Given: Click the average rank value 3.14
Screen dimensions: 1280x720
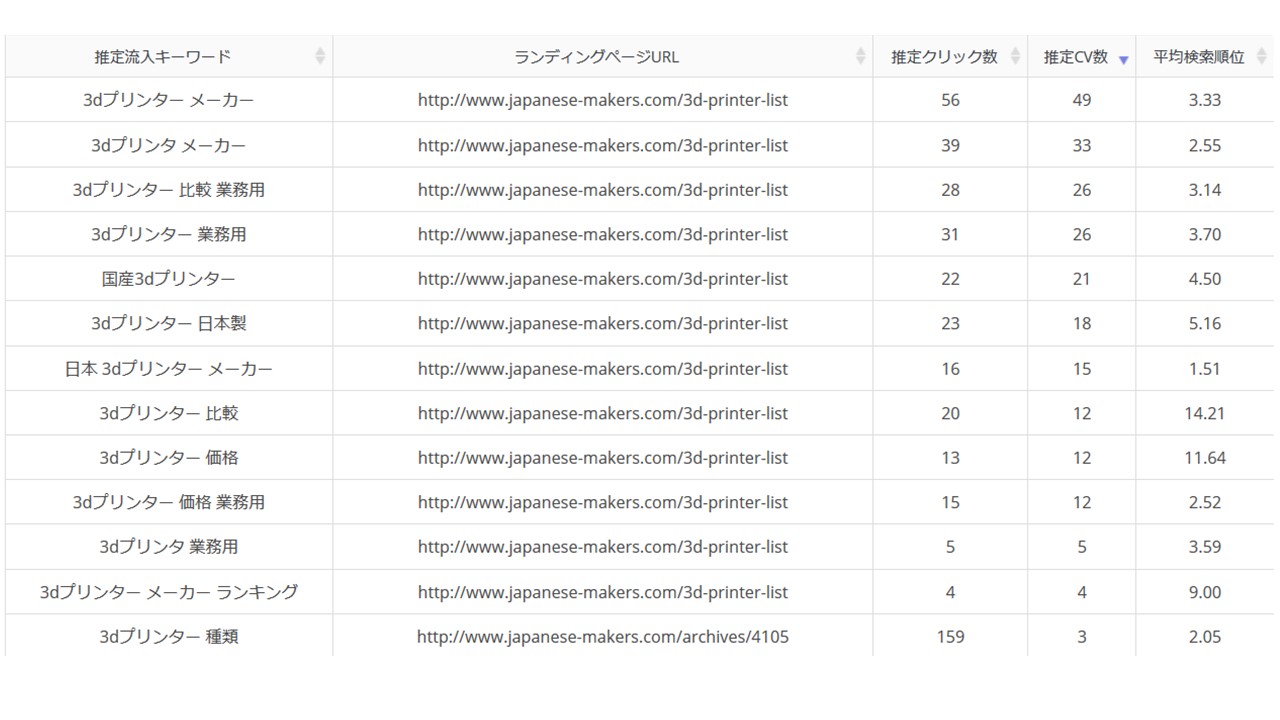Looking at the screenshot, I should pyautogui.click(x=1205, y=189).
